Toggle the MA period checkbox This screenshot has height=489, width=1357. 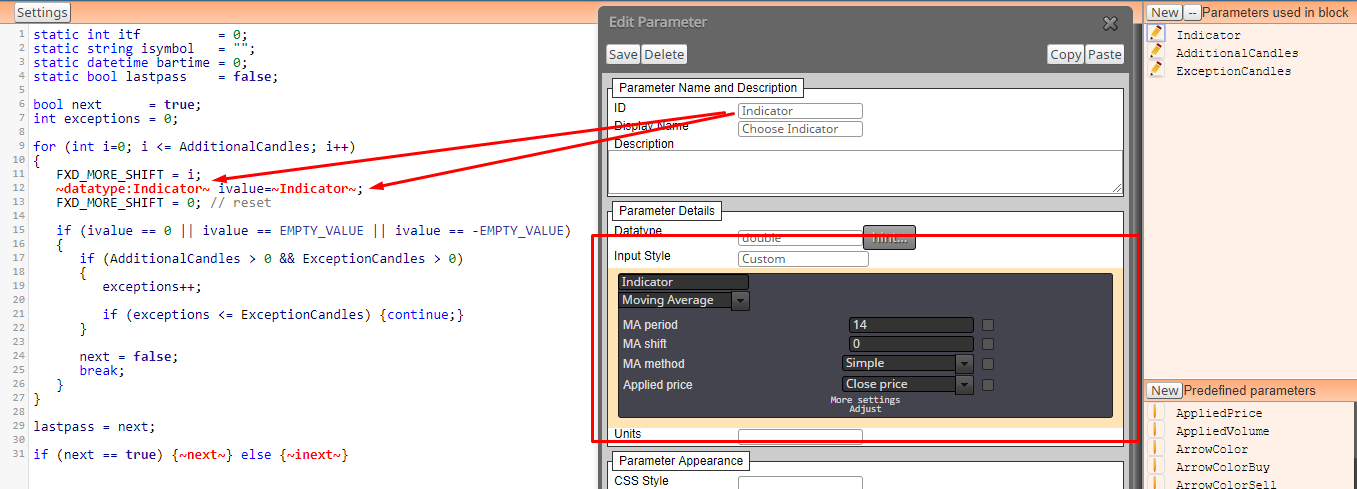click(x=988, y=325)
